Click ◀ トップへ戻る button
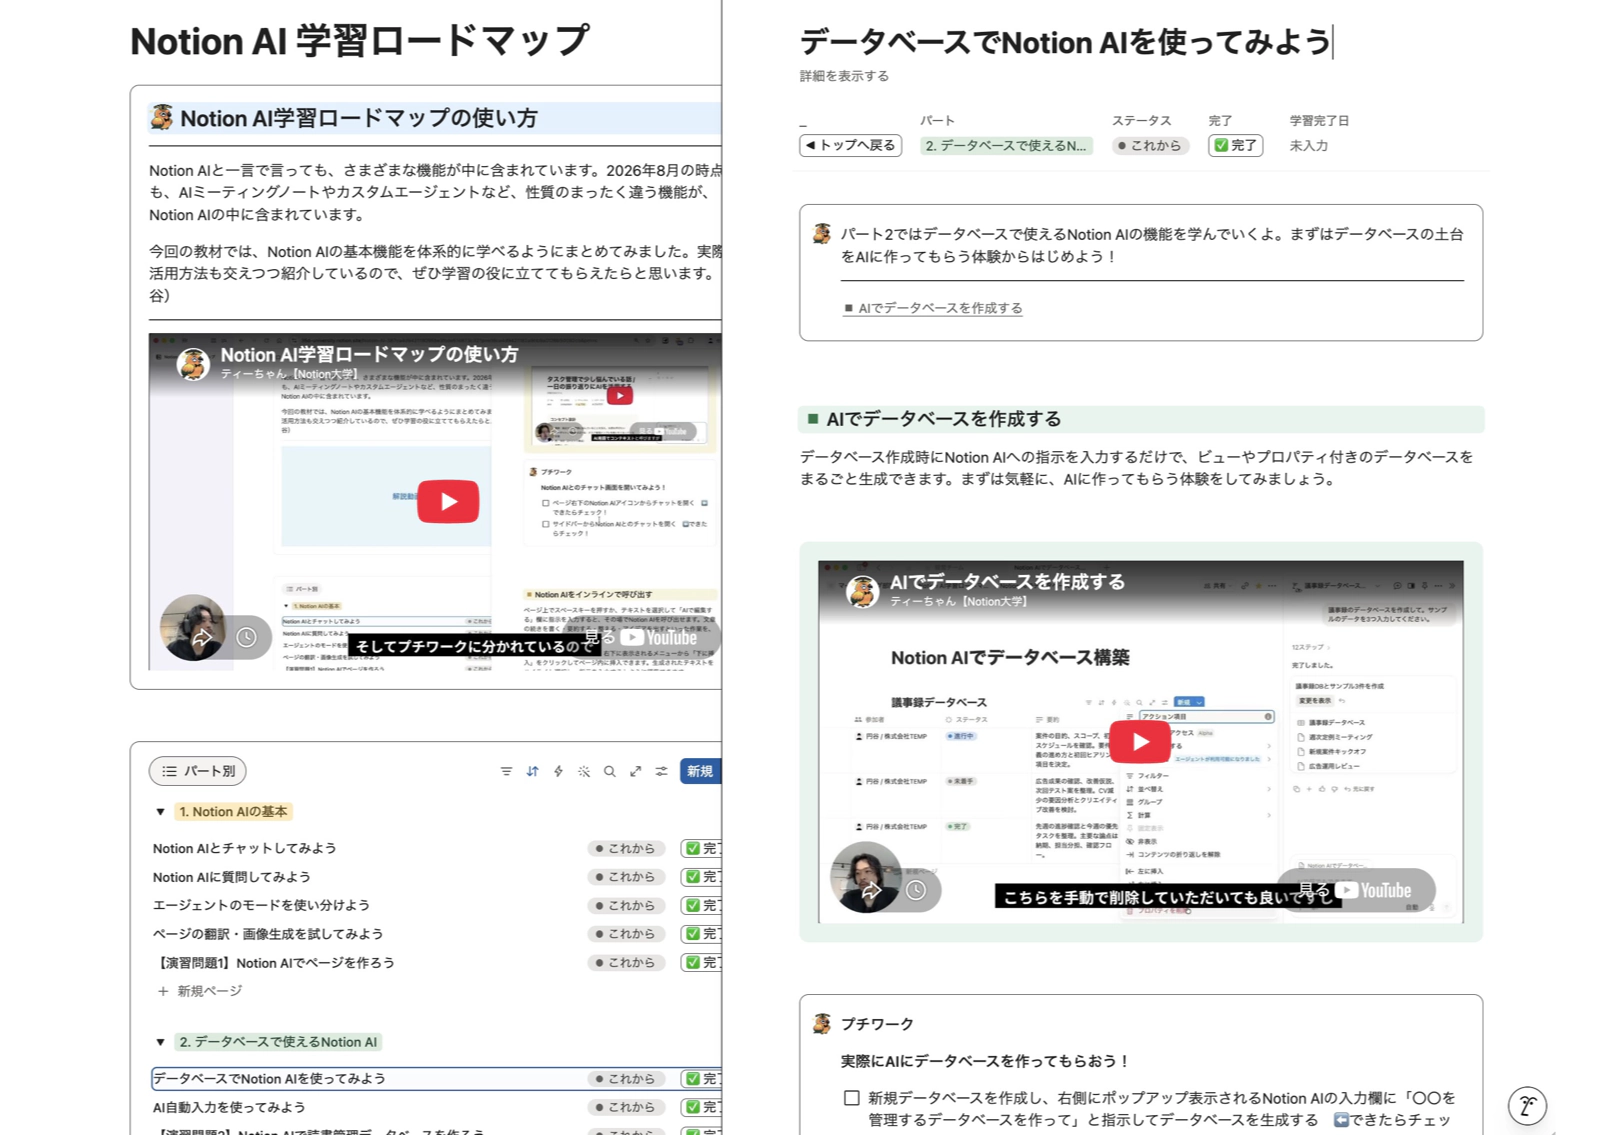1600x1135 pixels. [x=850, y=145]
